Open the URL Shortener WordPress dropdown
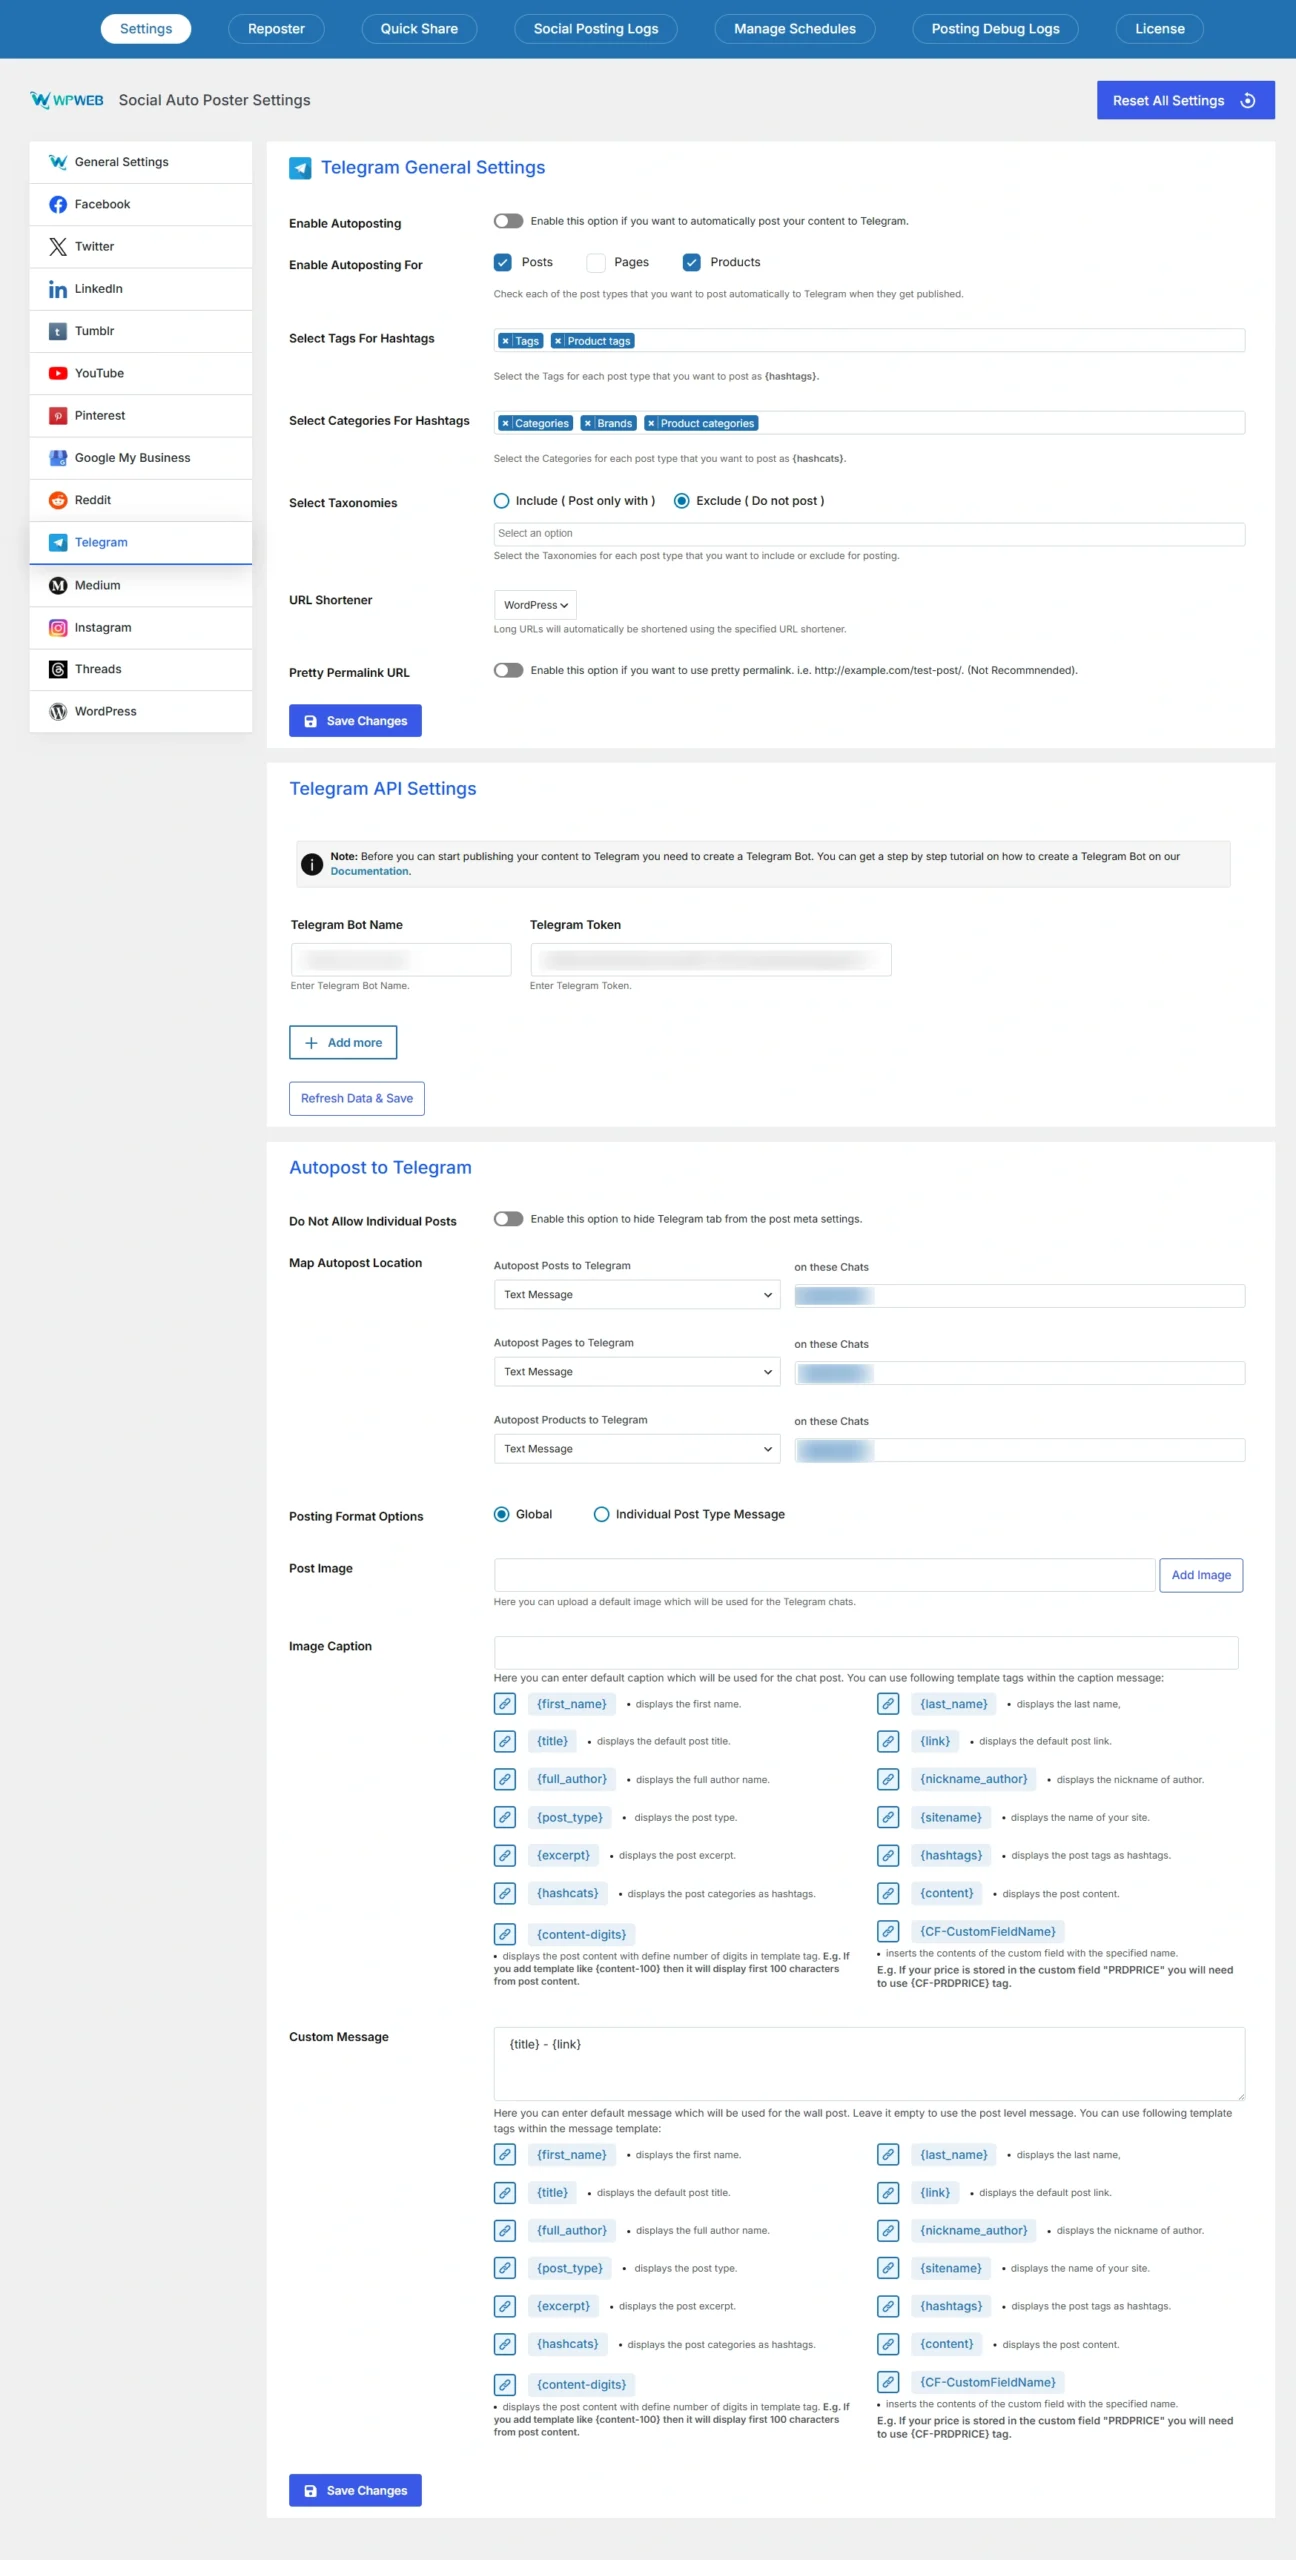Image resolution: width=1296 pixels, height=2560 pixels. tap(535, 605)
